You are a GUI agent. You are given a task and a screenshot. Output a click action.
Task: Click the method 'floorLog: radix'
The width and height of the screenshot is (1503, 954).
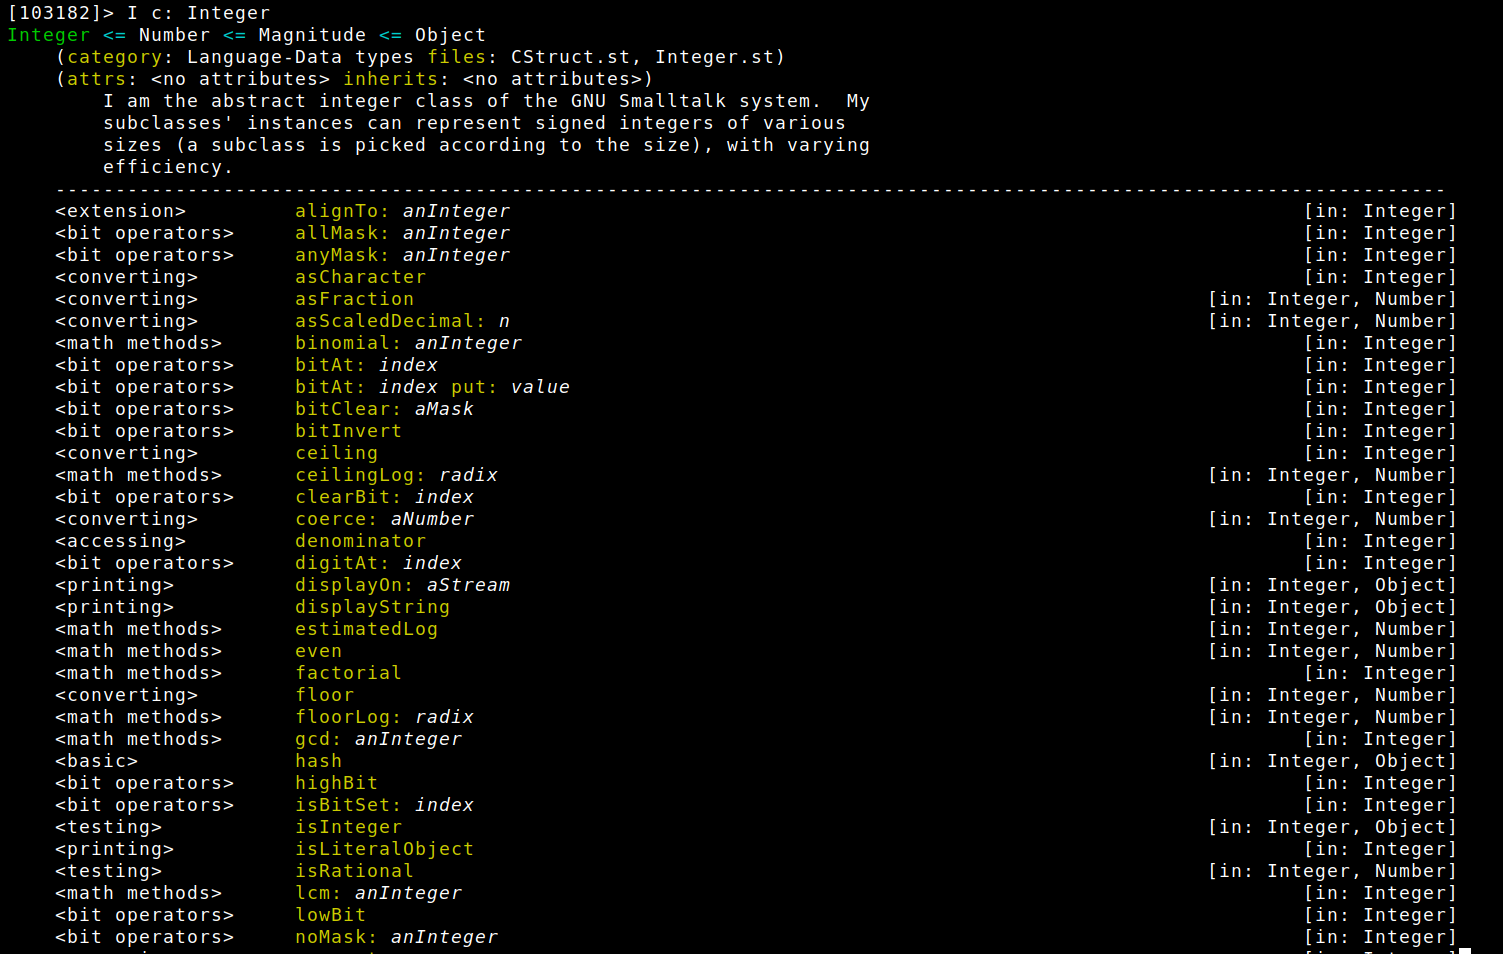(x=384, y=717)
